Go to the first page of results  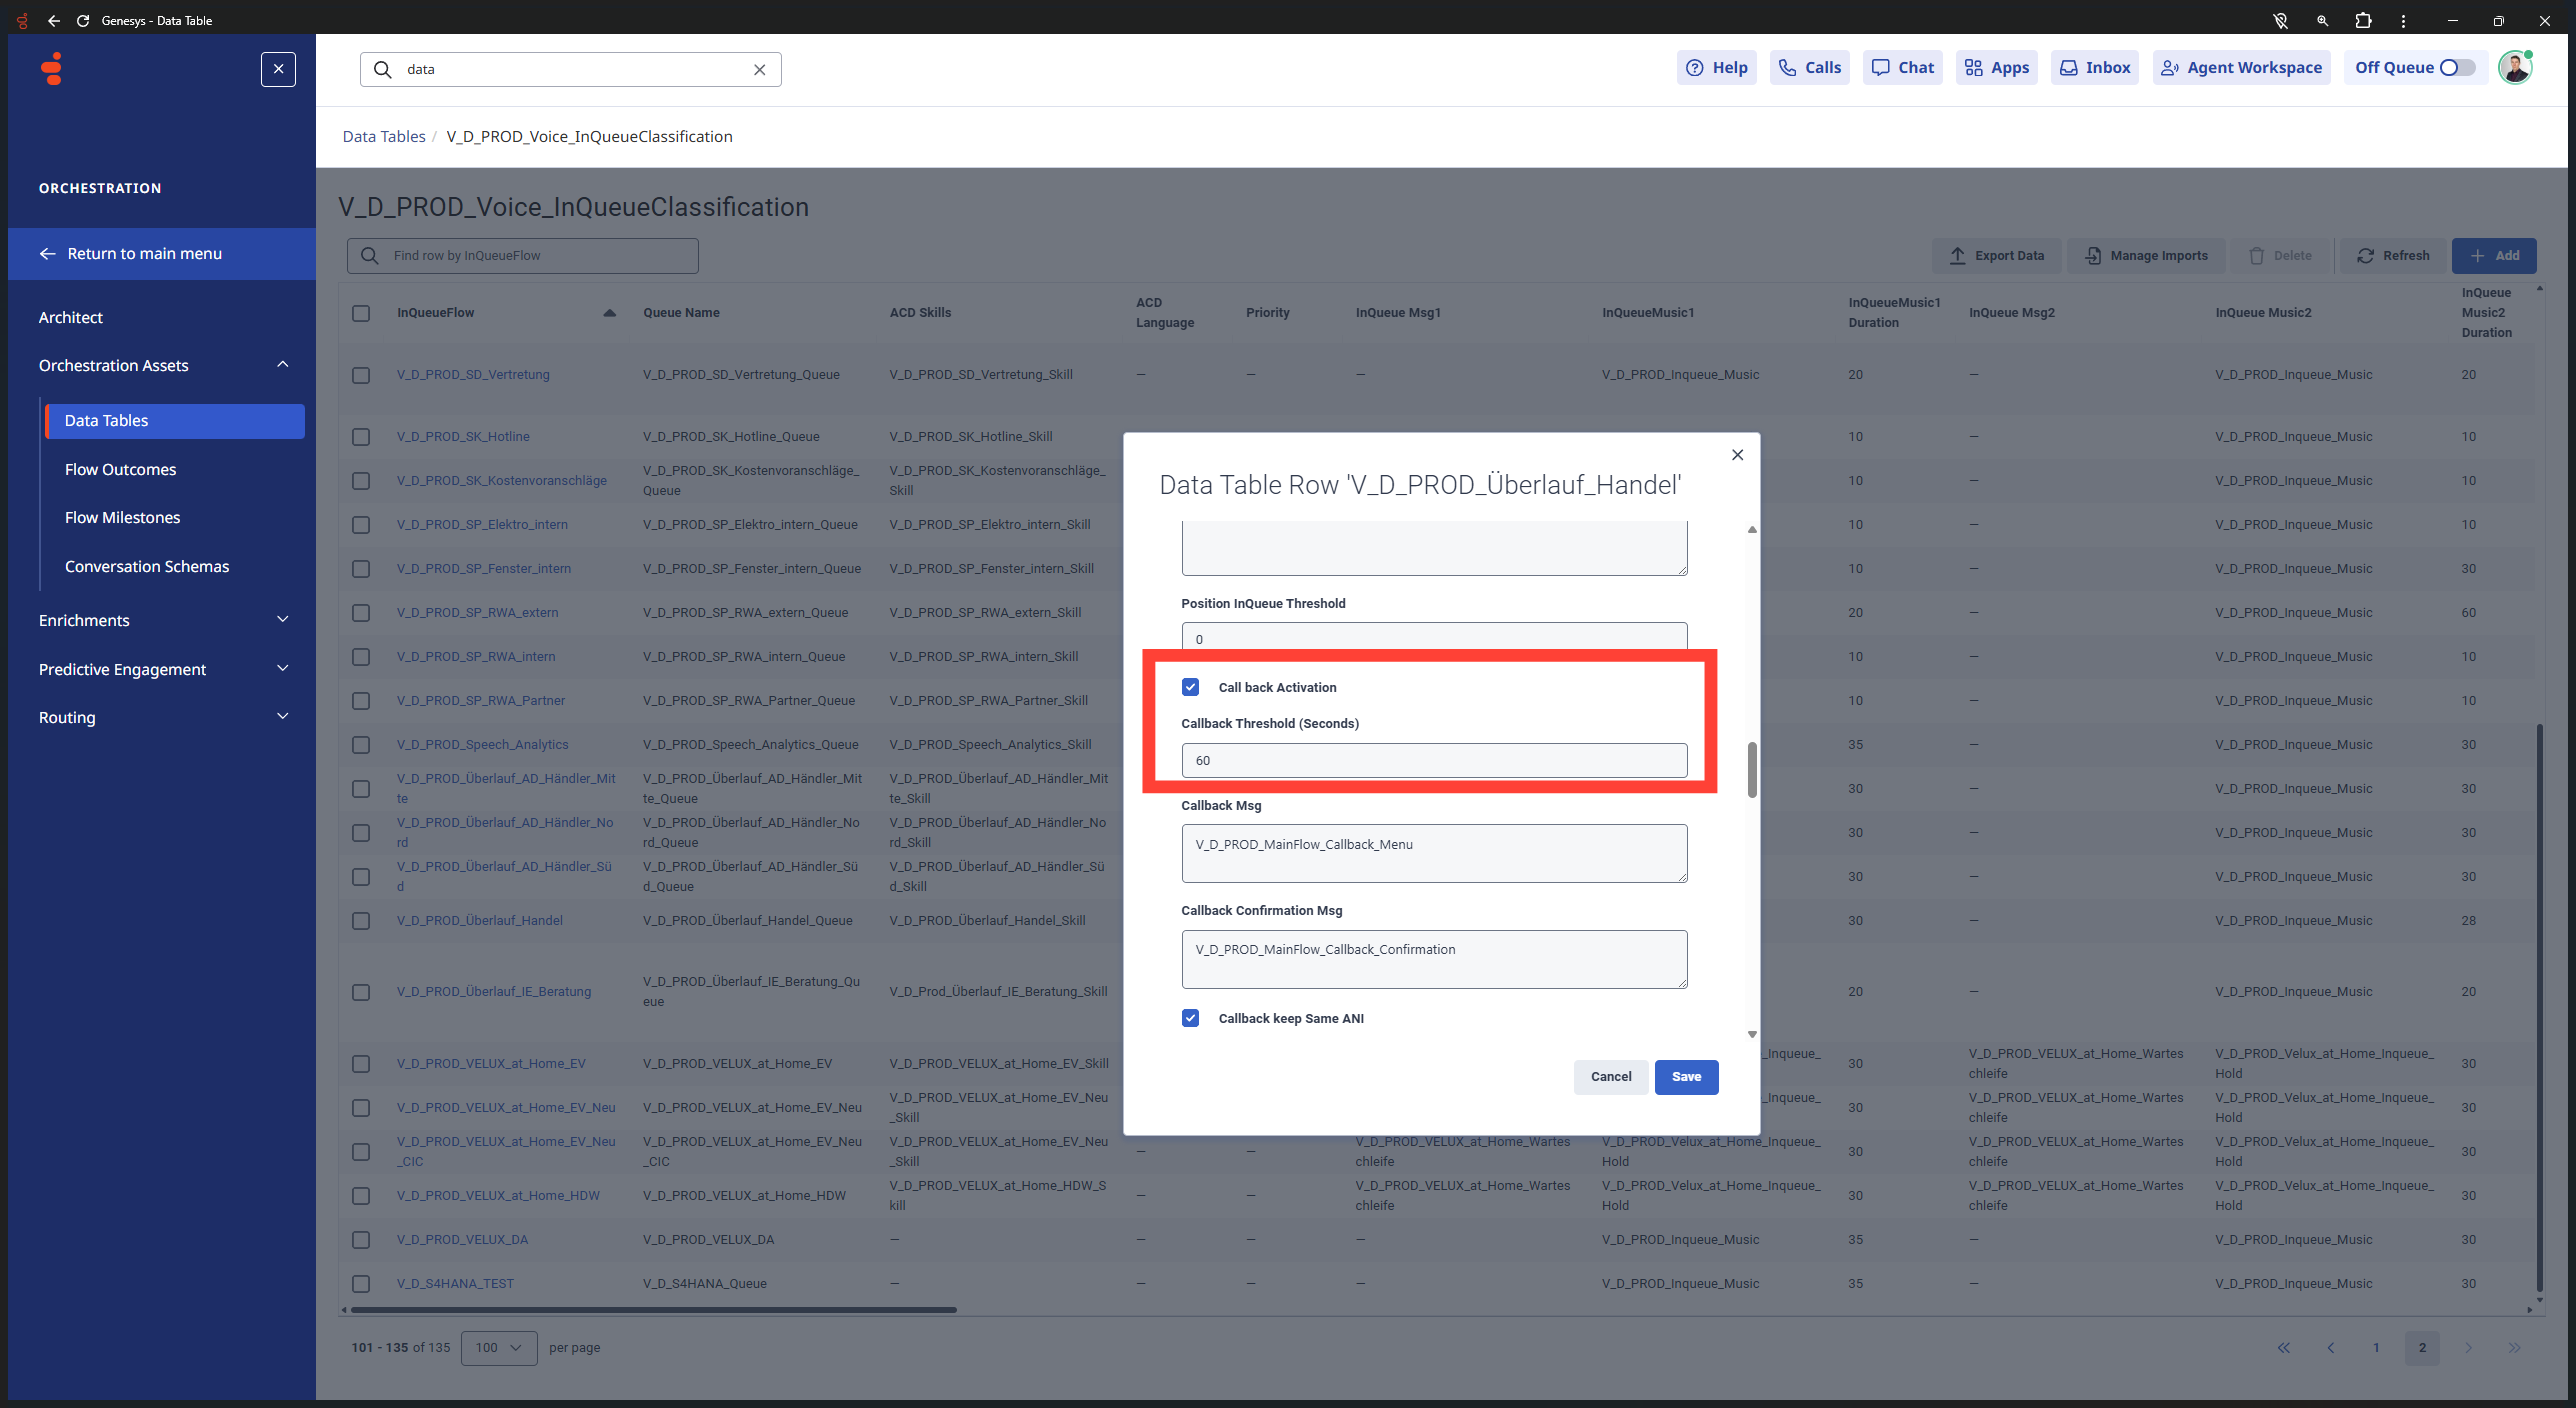click(x=2284, y=1348)
